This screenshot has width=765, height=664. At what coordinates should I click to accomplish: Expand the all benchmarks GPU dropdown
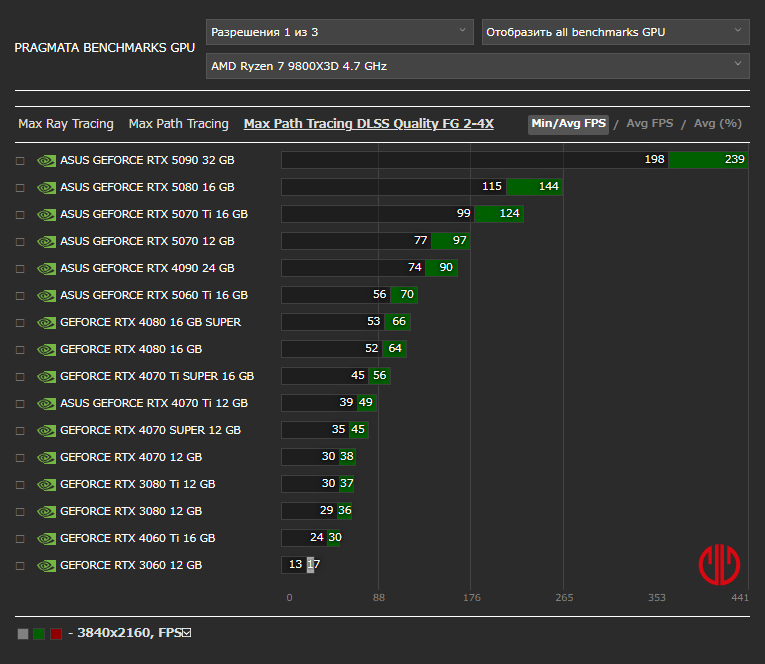[614, 32]
